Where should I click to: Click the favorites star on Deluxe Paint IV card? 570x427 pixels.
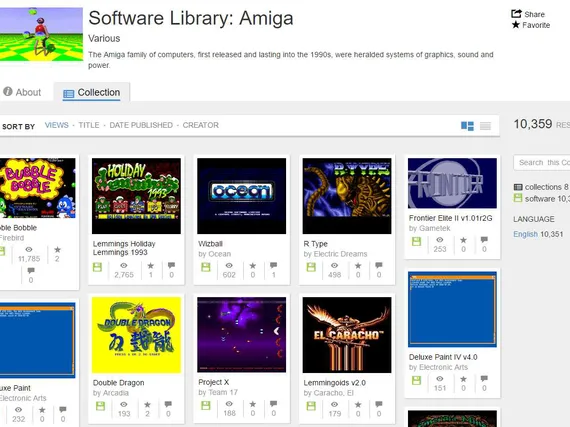coord(463,379)
